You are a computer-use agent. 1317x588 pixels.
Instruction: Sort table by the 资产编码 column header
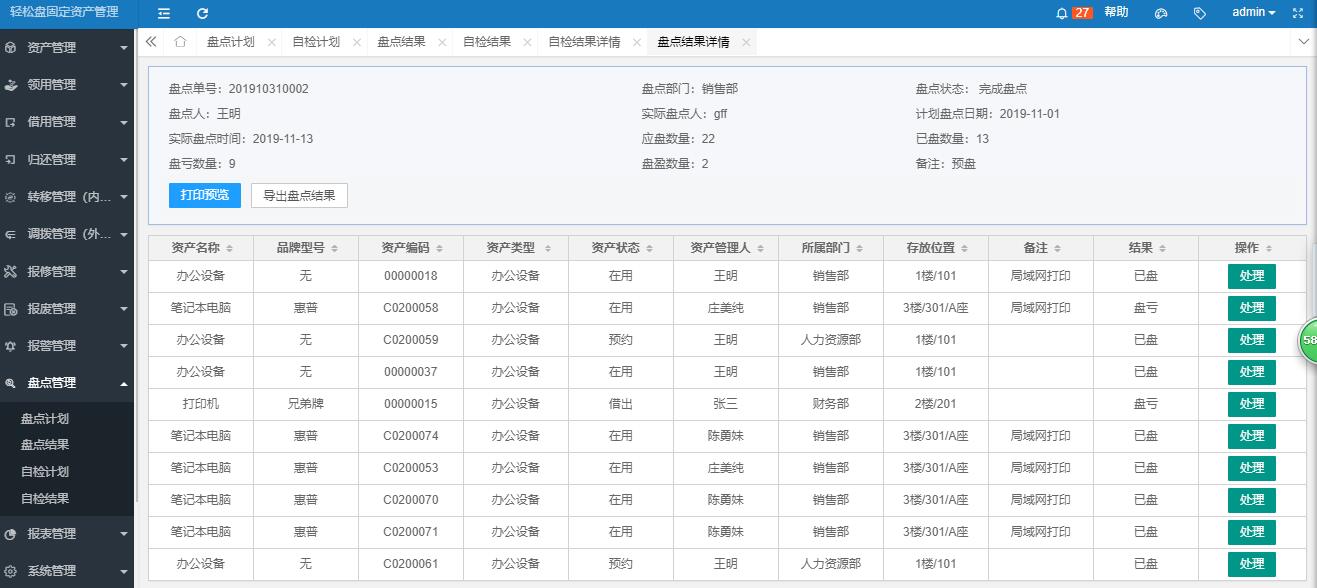(x=410, y=248)
